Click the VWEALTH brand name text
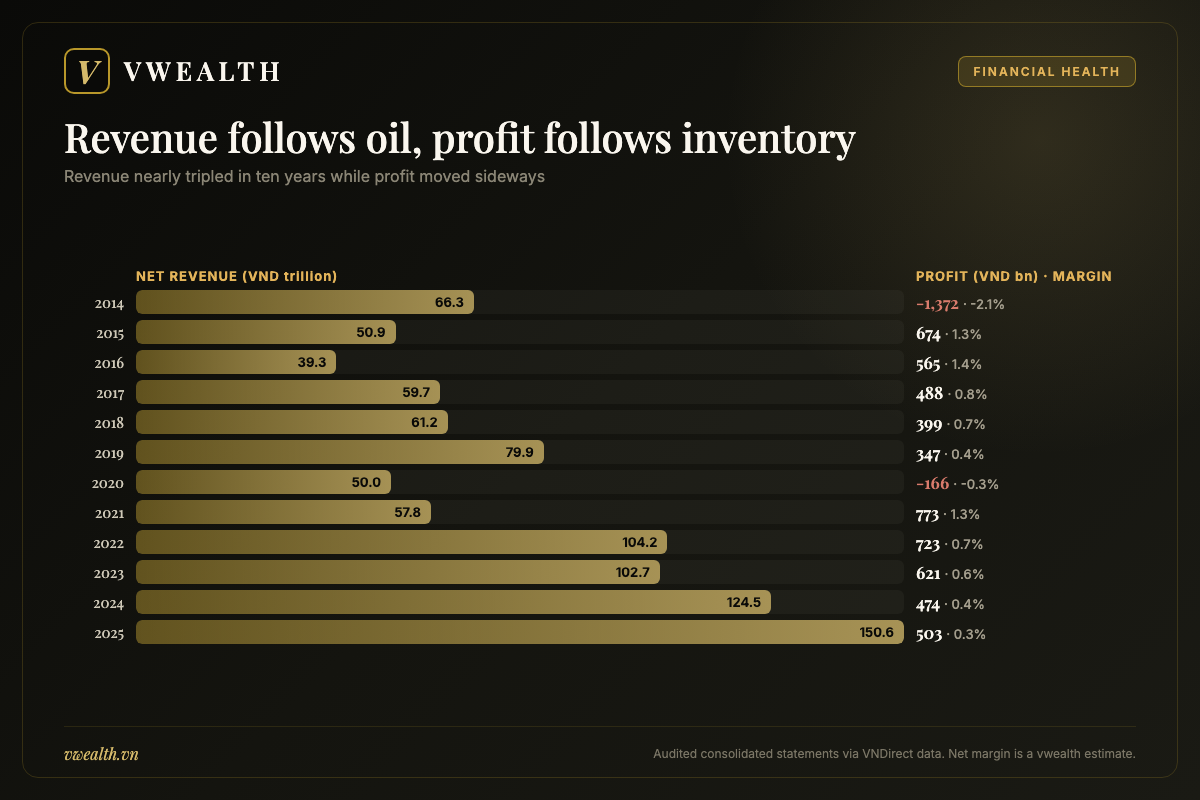1200x800 pixels. click(201, 71)
